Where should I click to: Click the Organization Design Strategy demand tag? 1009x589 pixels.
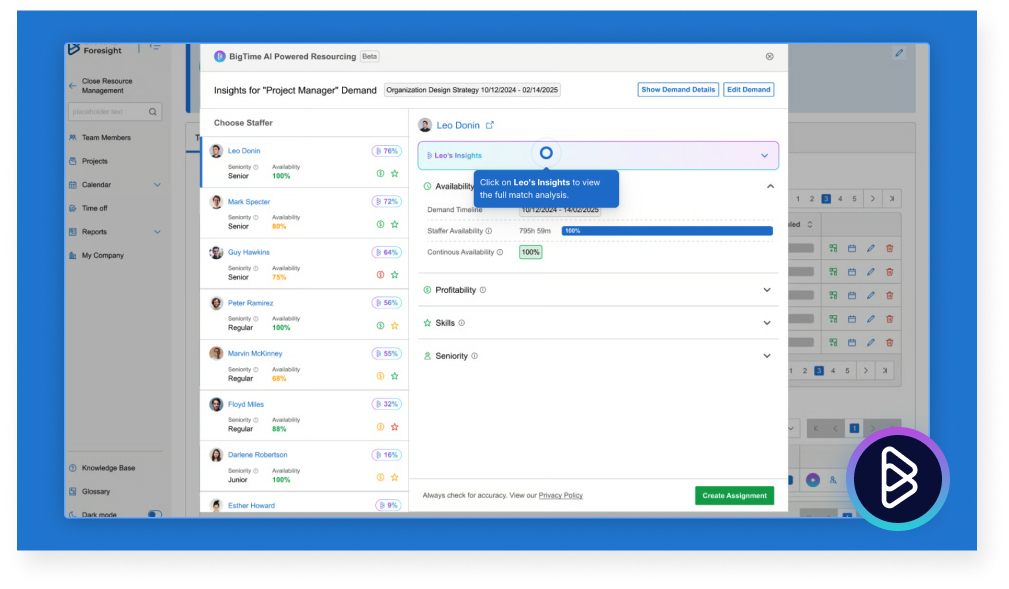pyautogui.click(x=472, y=90)
